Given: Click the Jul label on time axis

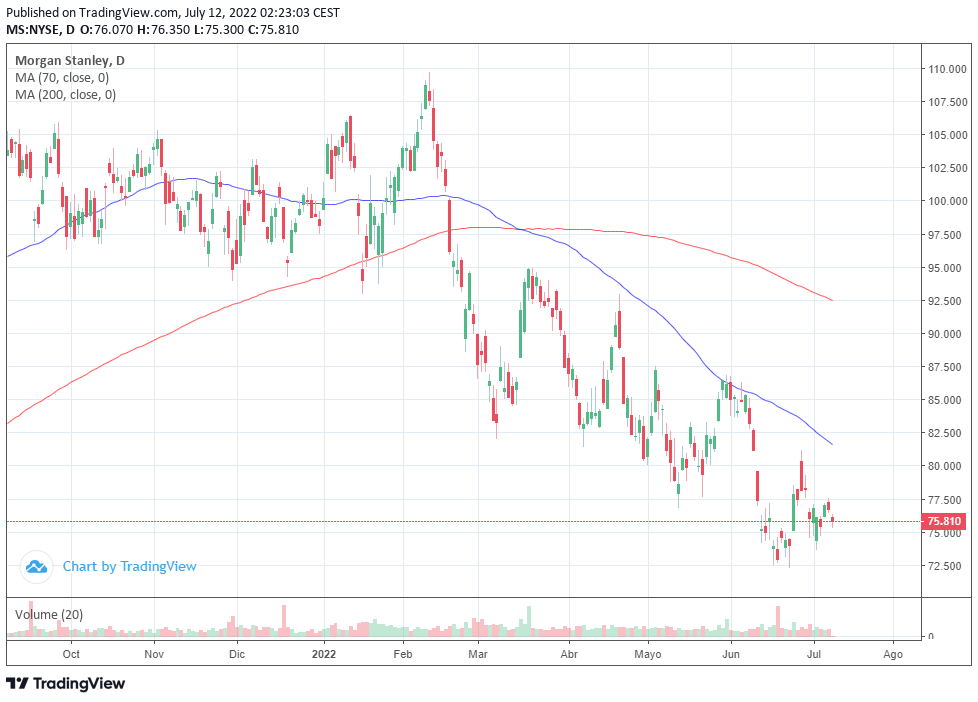Looking at the screenshot, I should [813, 654].
